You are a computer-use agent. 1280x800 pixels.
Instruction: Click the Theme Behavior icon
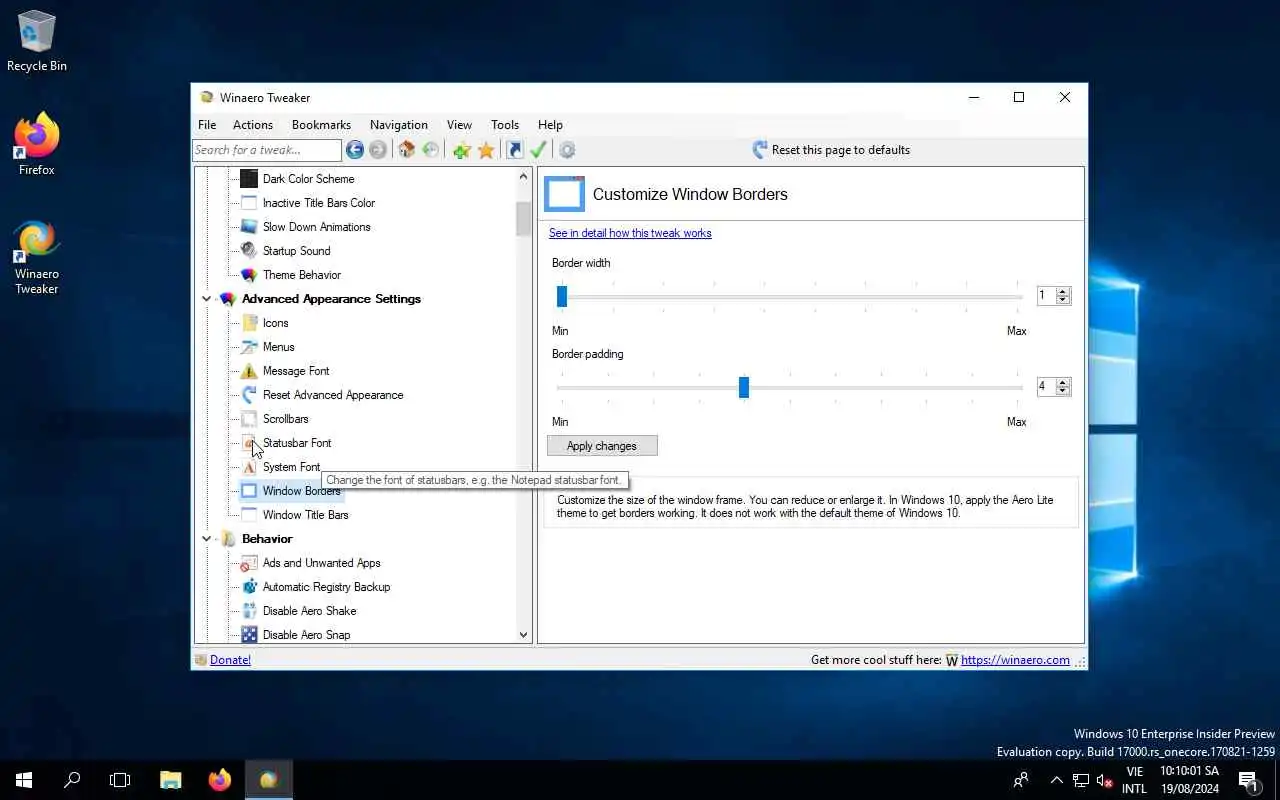coord(249,275)
